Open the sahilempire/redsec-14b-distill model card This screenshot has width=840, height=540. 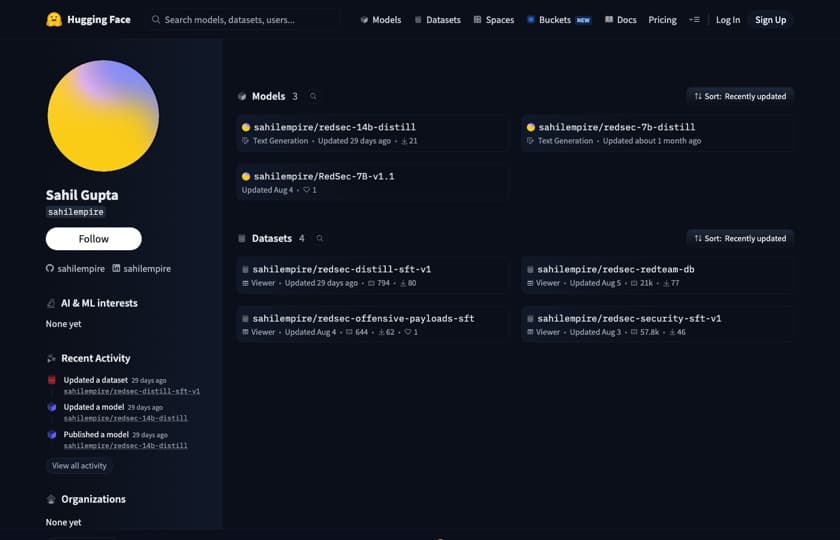pyautogui.click(x=372, y=133)
